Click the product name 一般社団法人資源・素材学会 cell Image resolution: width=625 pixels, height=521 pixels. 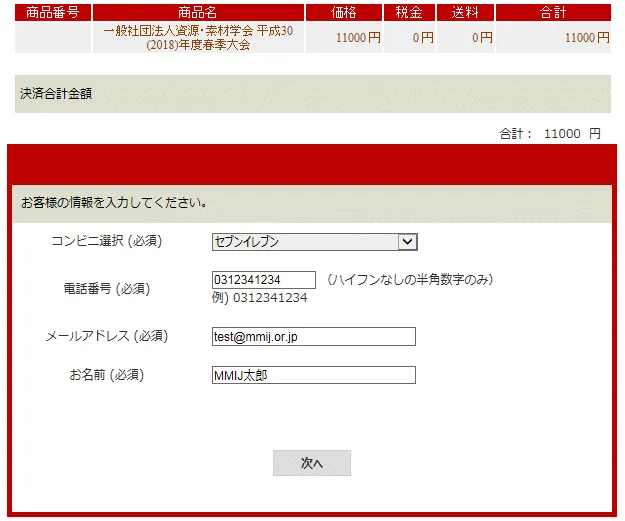[x=198, y=38]
